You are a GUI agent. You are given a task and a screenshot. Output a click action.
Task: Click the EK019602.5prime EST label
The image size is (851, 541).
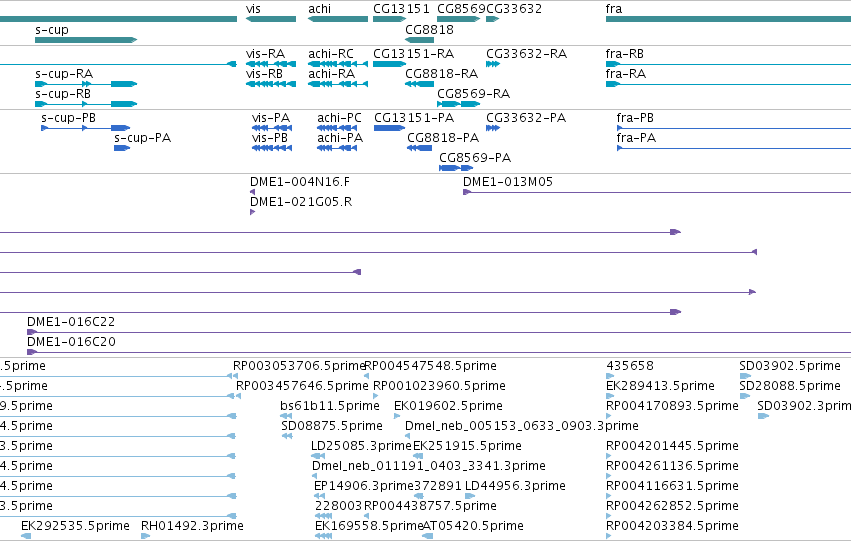pyautogui.click(x=448, y=406)
